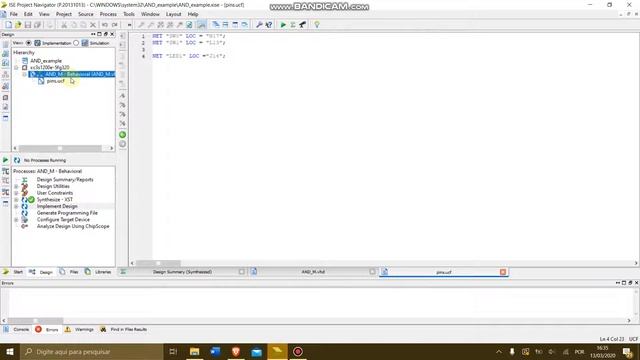640x360 pixels.
Task: Click the Open file toolbar icon
Action: pos(18,25)
